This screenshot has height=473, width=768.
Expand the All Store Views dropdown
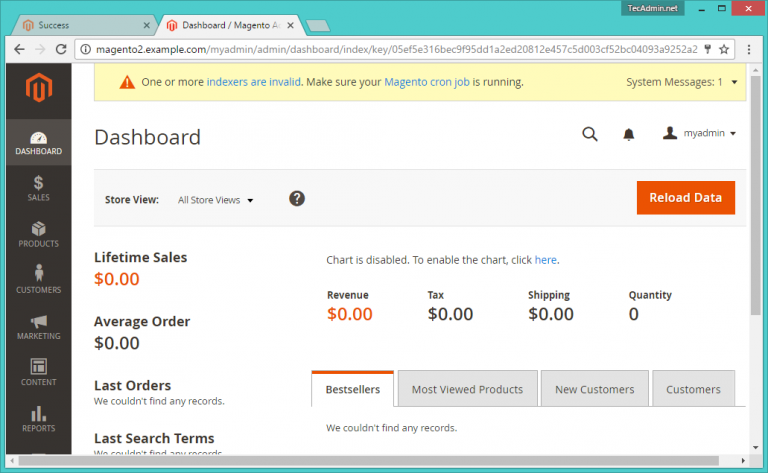[215, 200]
